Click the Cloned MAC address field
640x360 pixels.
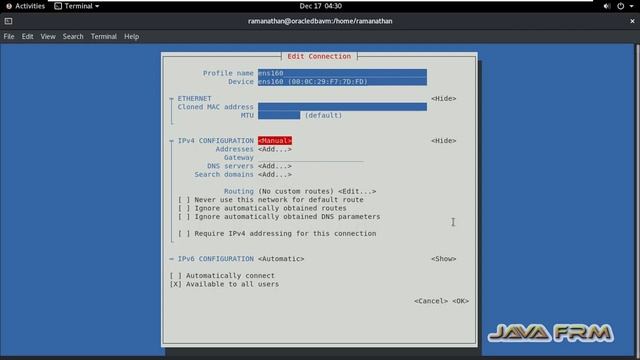(x=342, y=107)
